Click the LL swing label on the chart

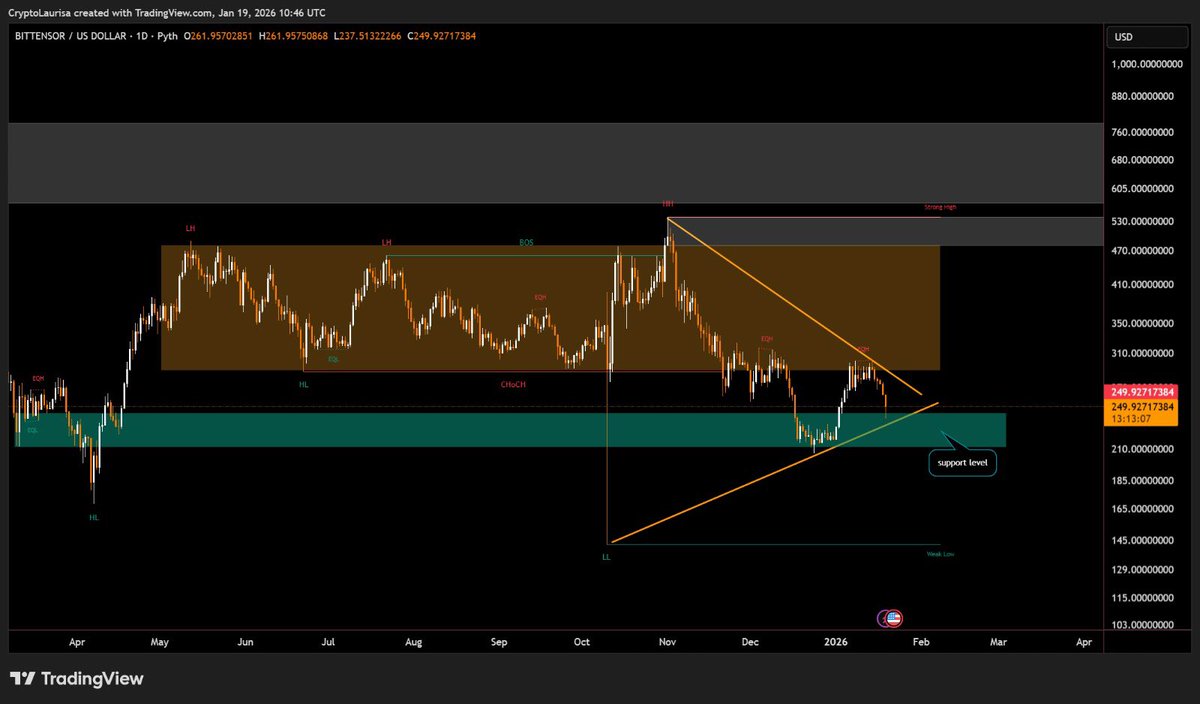pos(607,557)
